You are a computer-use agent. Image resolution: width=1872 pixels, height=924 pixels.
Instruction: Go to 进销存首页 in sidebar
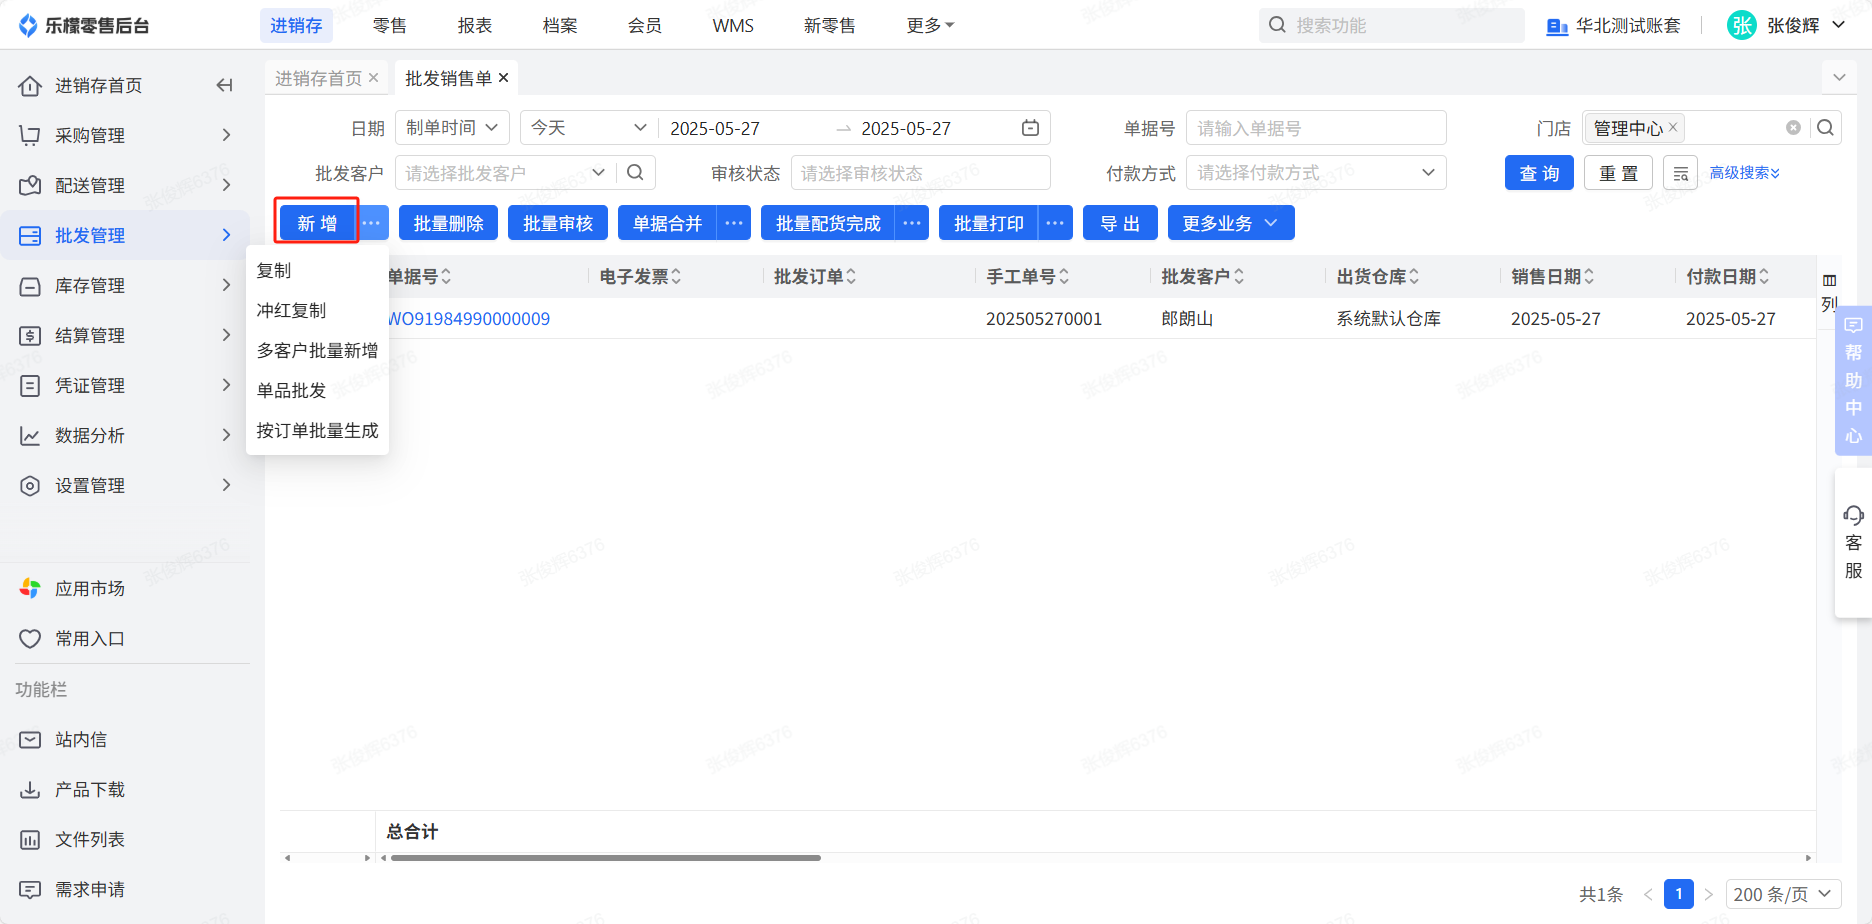(x=98, y=86)
